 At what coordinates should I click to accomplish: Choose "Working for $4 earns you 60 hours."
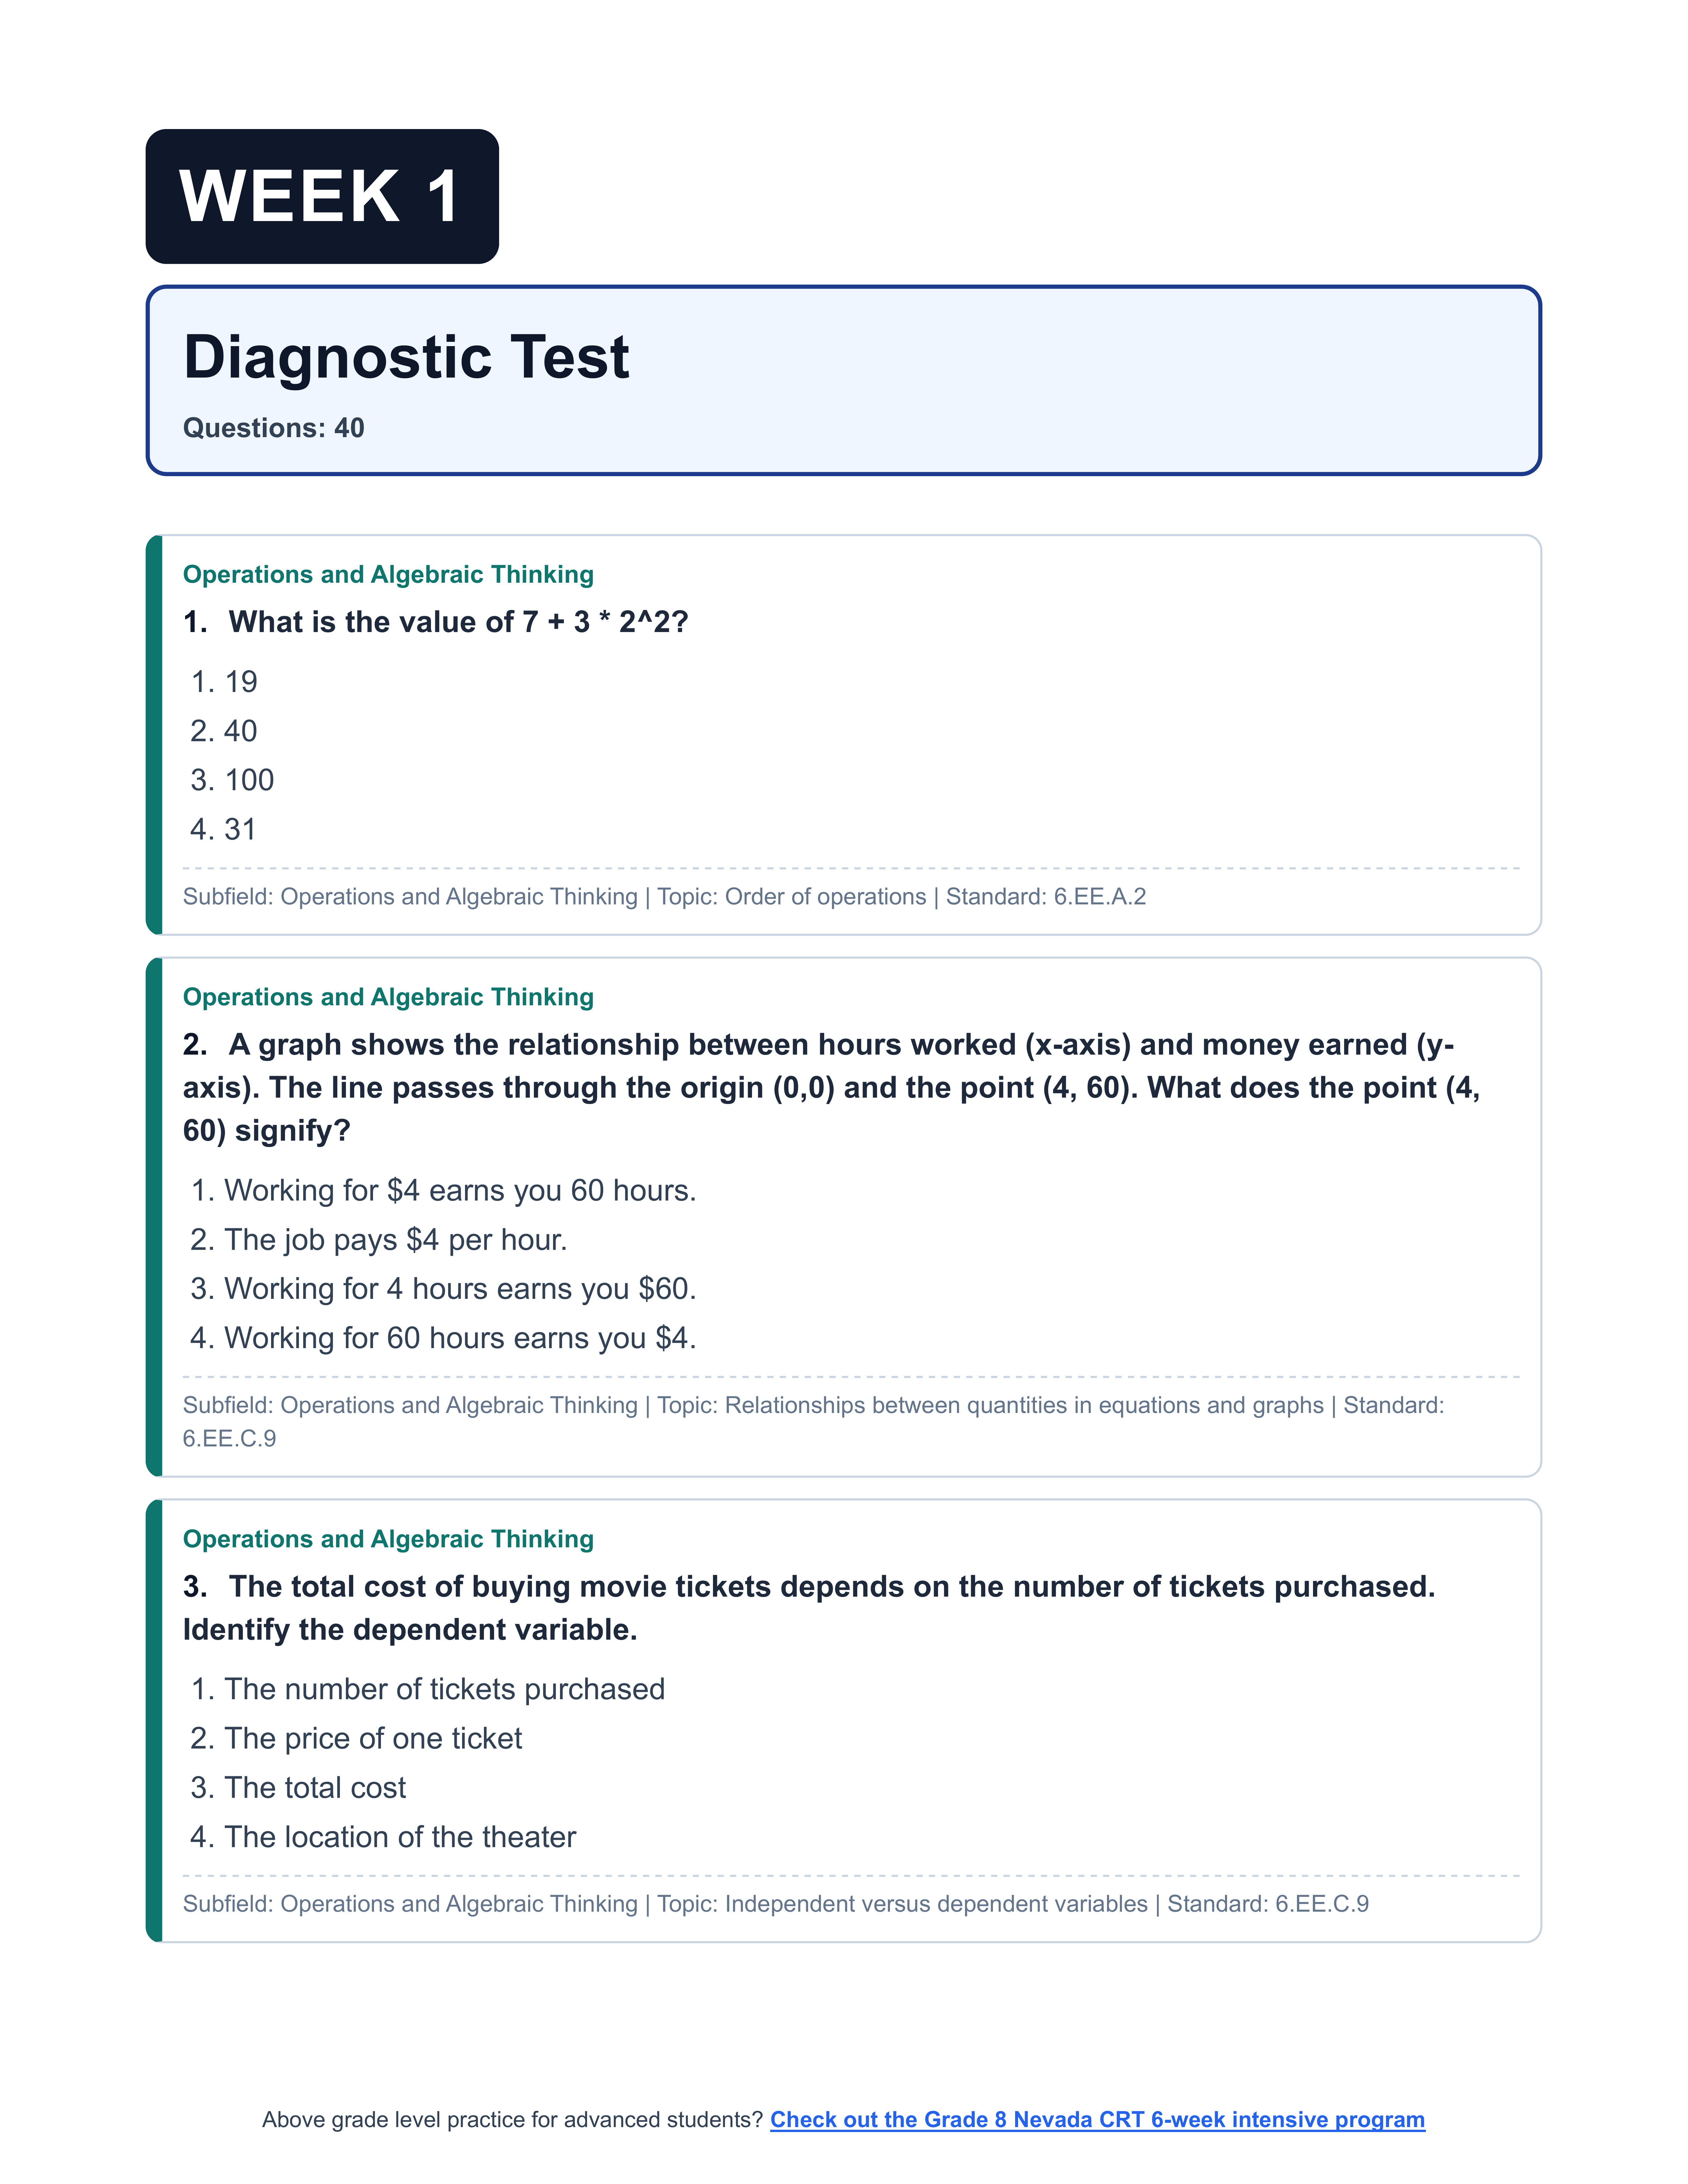459,1190
